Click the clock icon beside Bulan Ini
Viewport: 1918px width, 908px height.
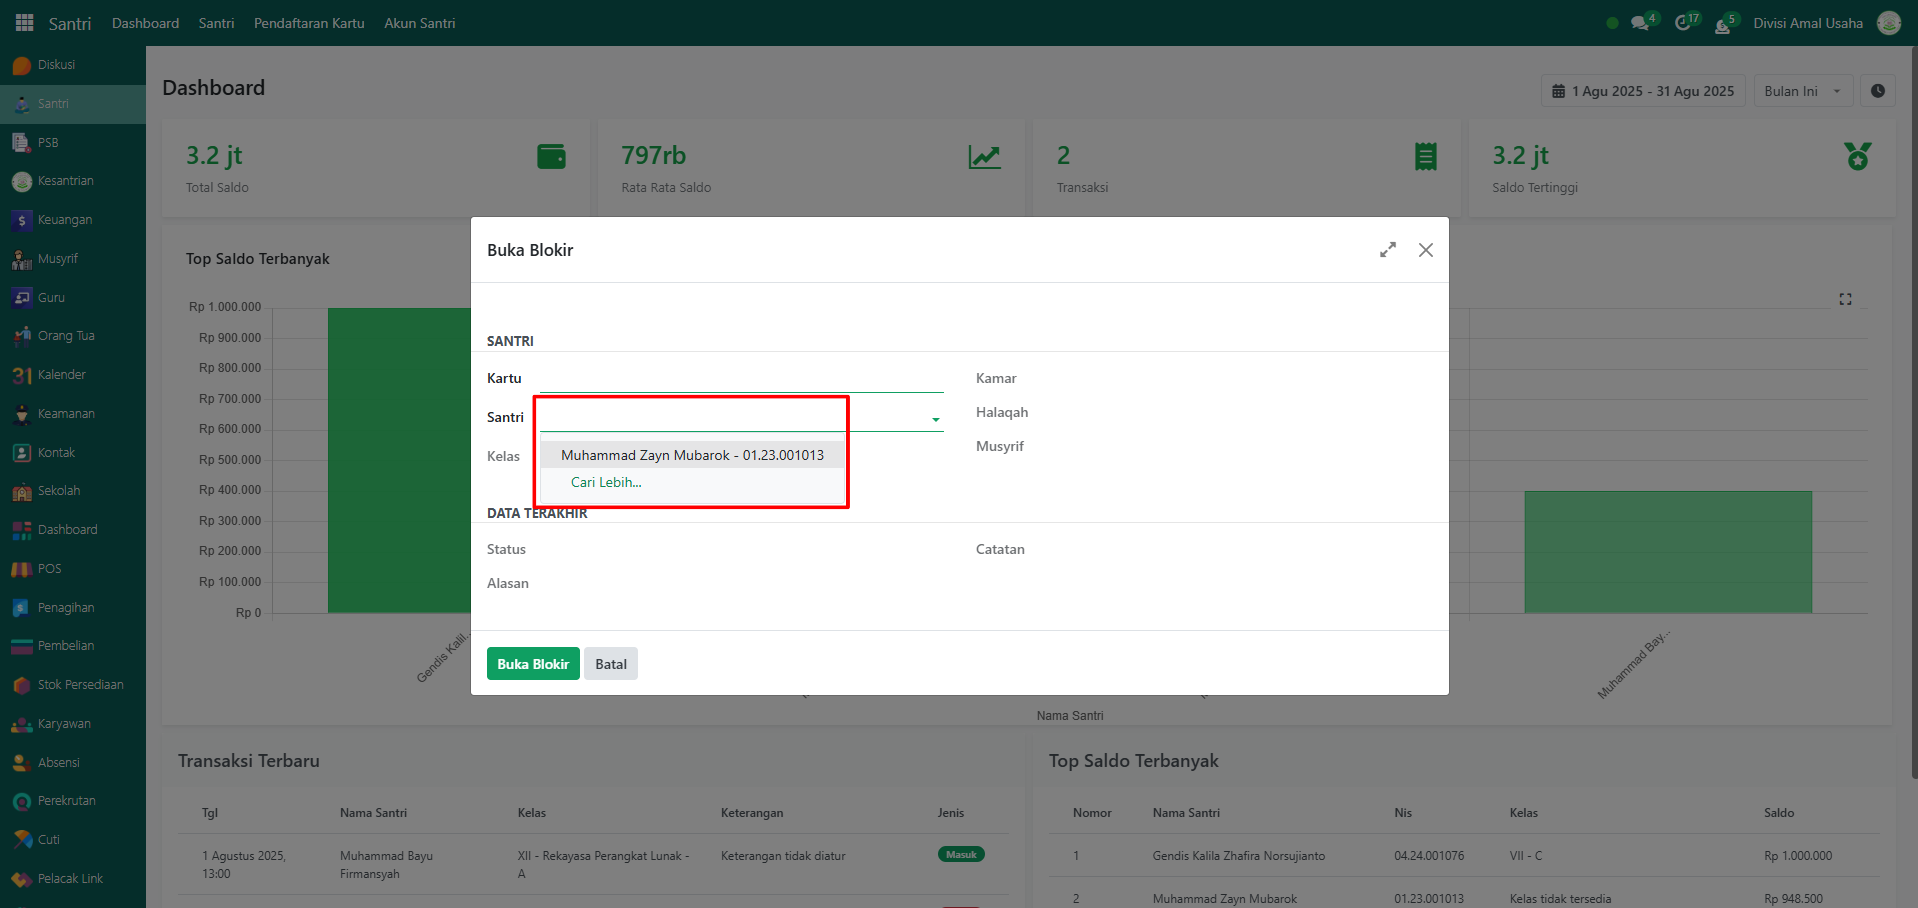click(1877, 91)
